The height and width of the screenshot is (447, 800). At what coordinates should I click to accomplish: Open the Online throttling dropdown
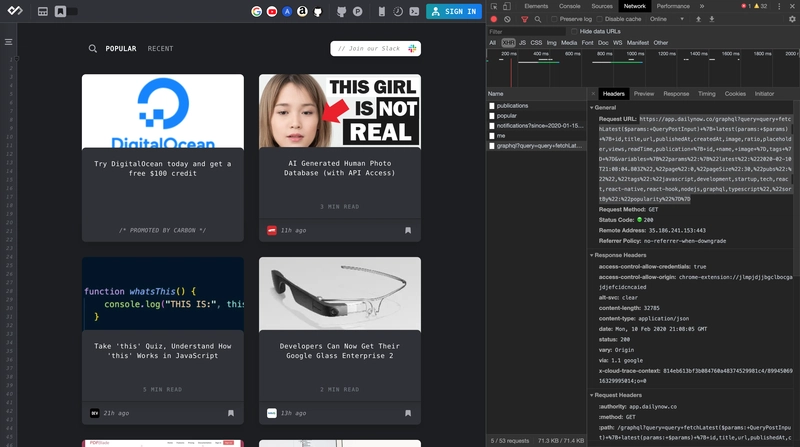[667, 19]
